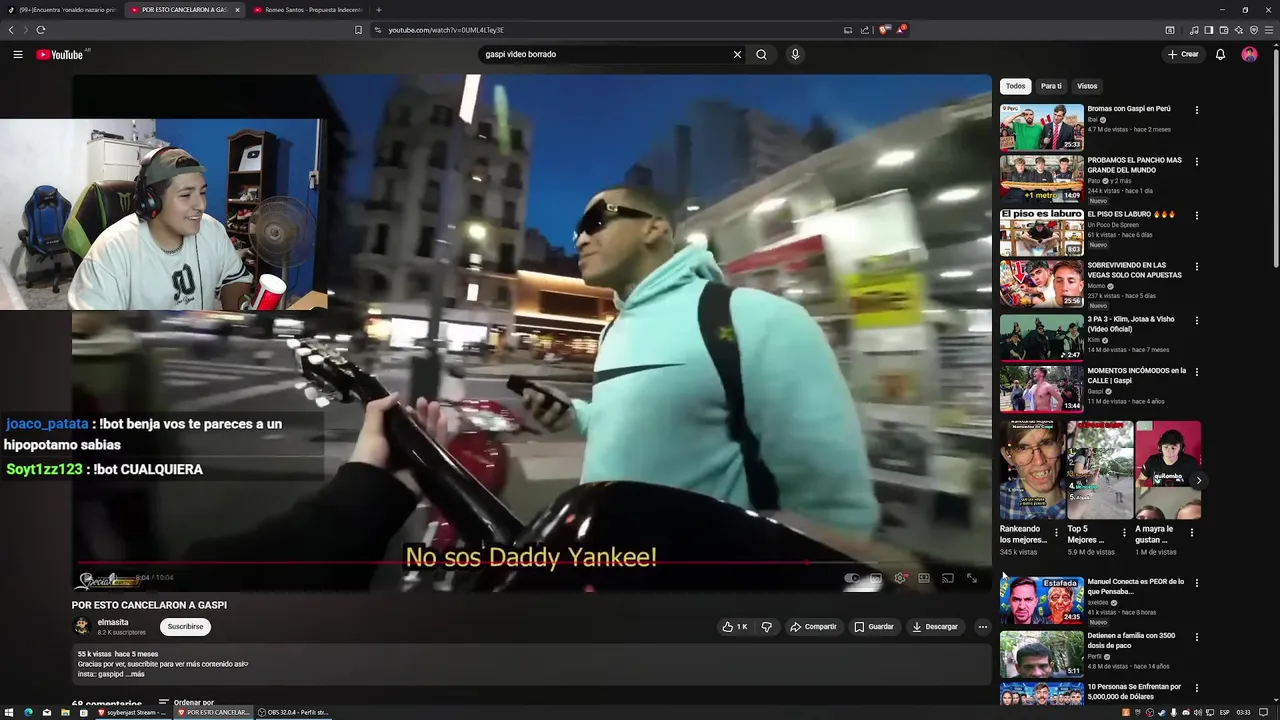The height and width of the screenshot is (720, 1280).
Task: Subscribe to elmasita channel
Action: tap(185, 627)
